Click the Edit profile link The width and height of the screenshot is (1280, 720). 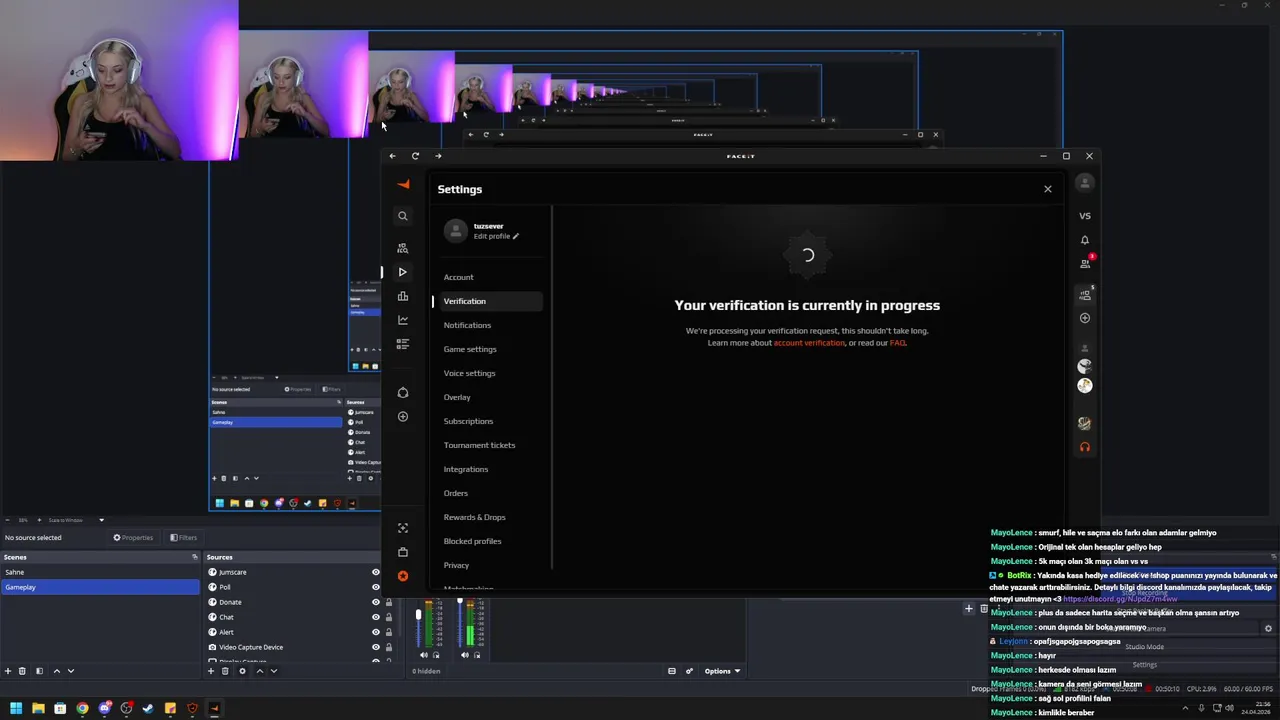(497, 236)
